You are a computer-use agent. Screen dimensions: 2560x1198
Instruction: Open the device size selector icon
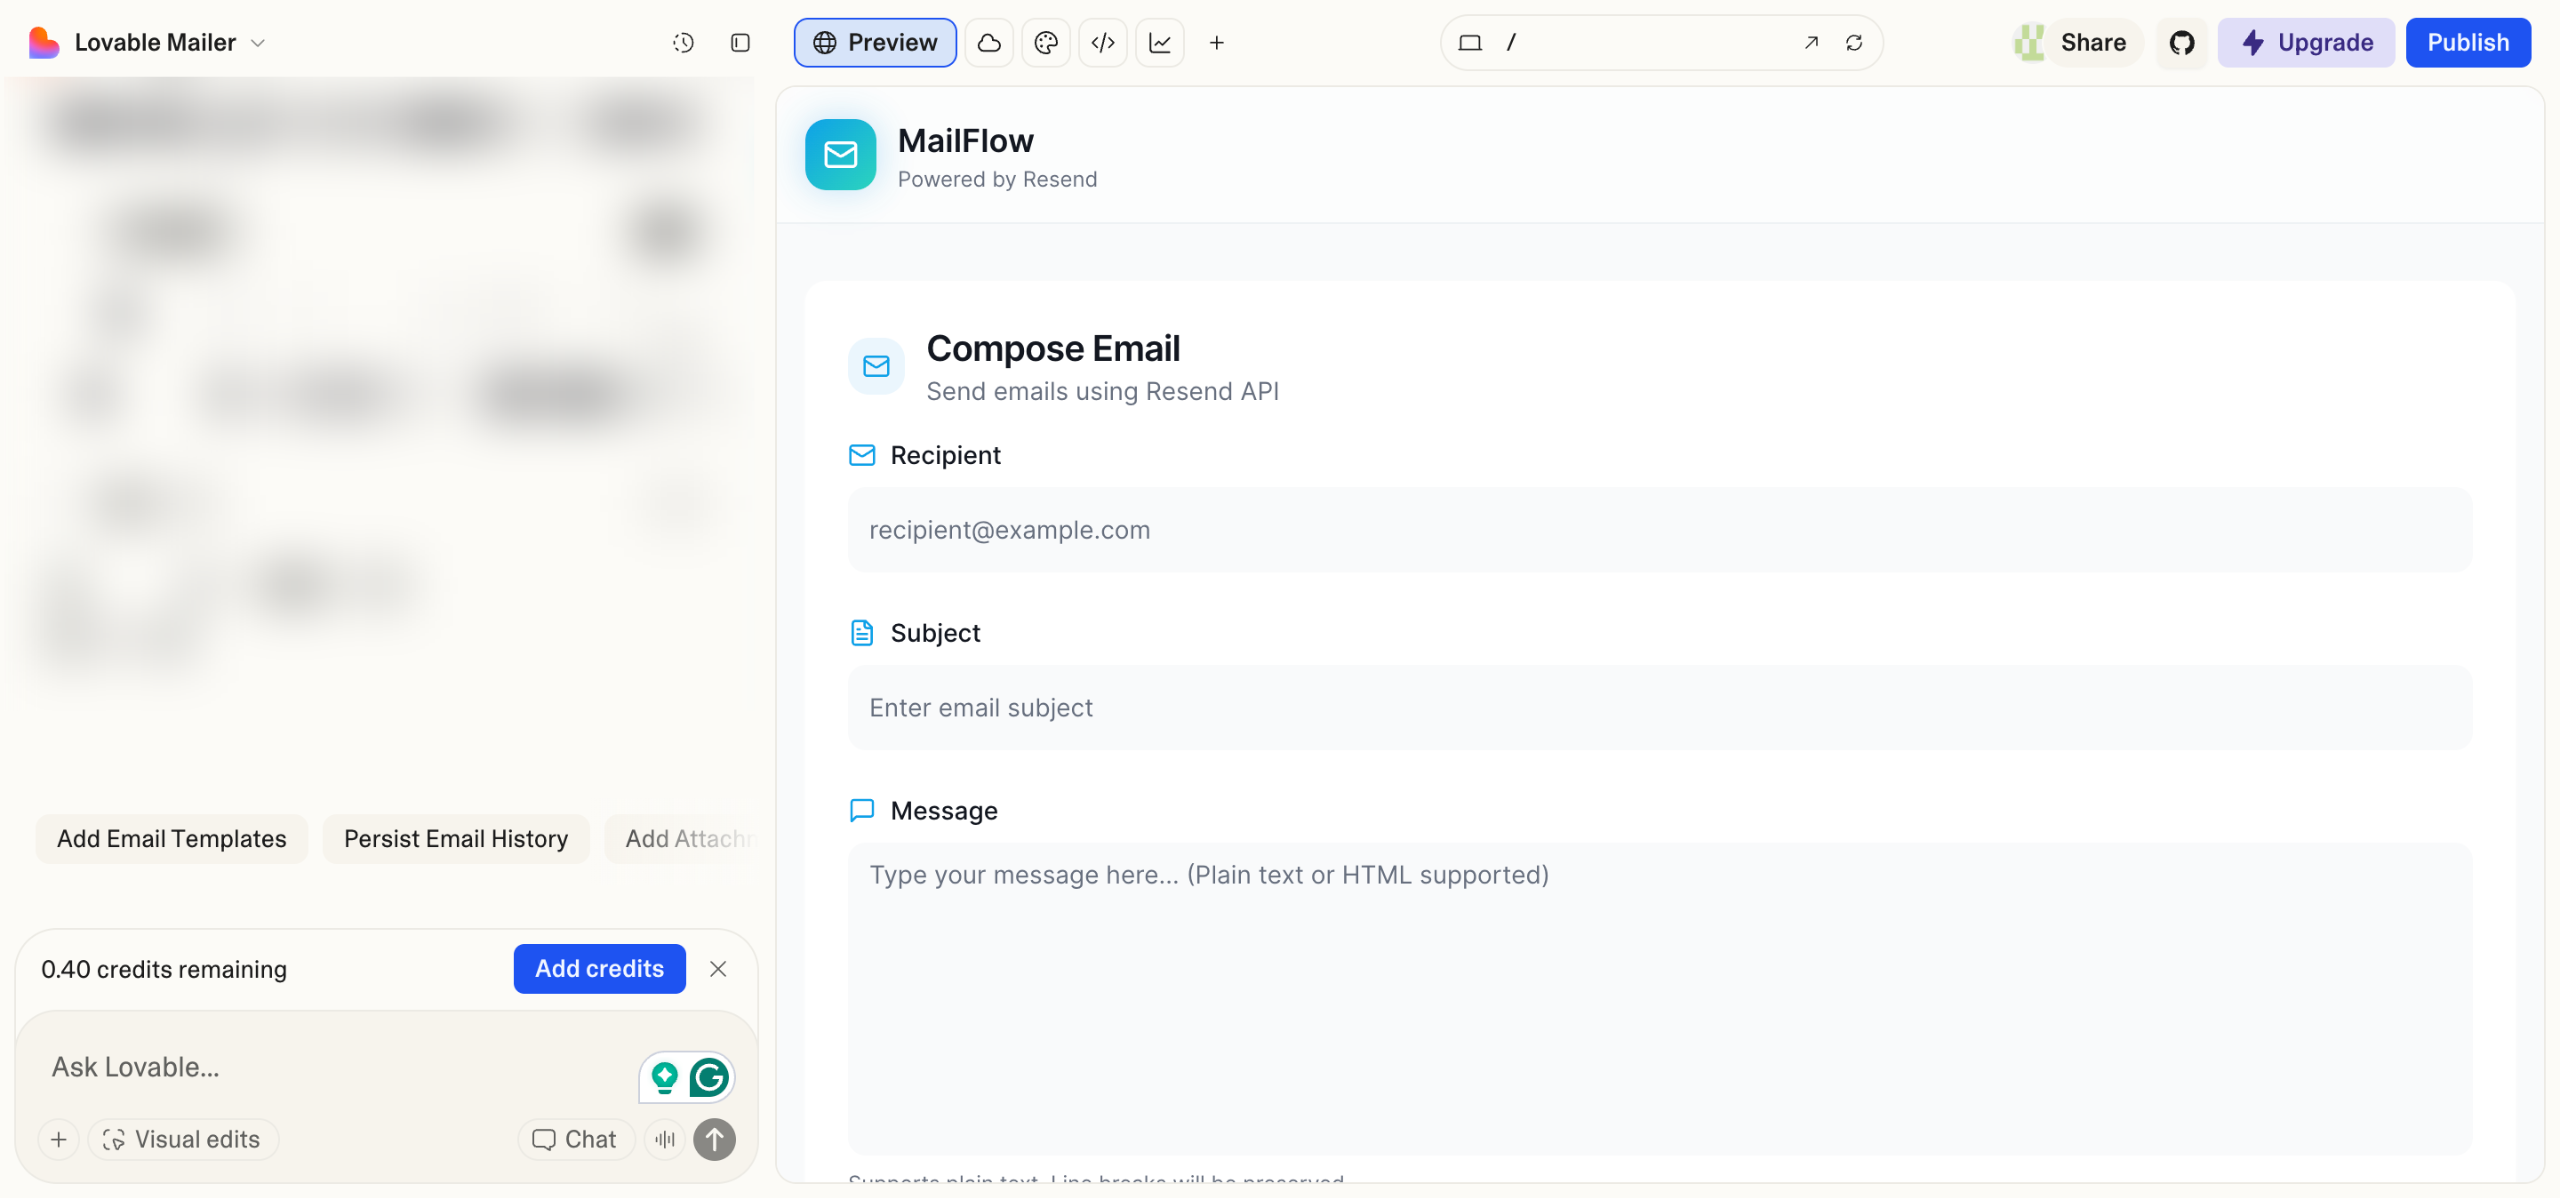click(1470, 43)
